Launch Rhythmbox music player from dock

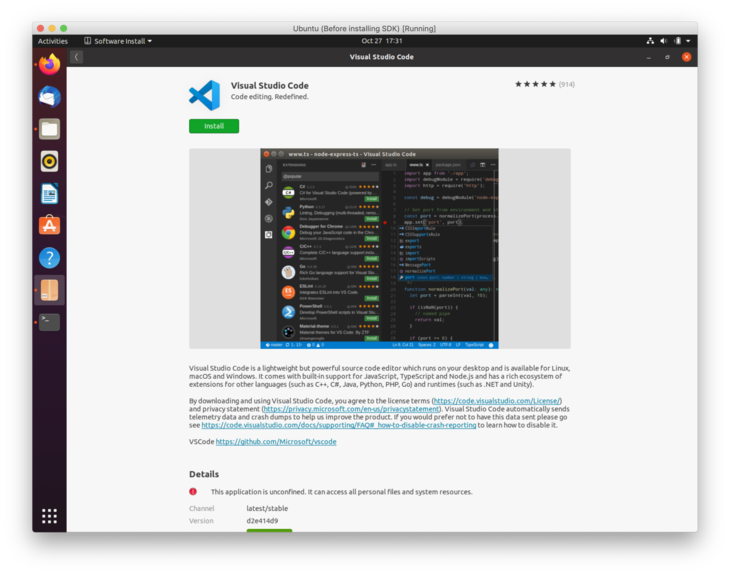click(49, 161)
